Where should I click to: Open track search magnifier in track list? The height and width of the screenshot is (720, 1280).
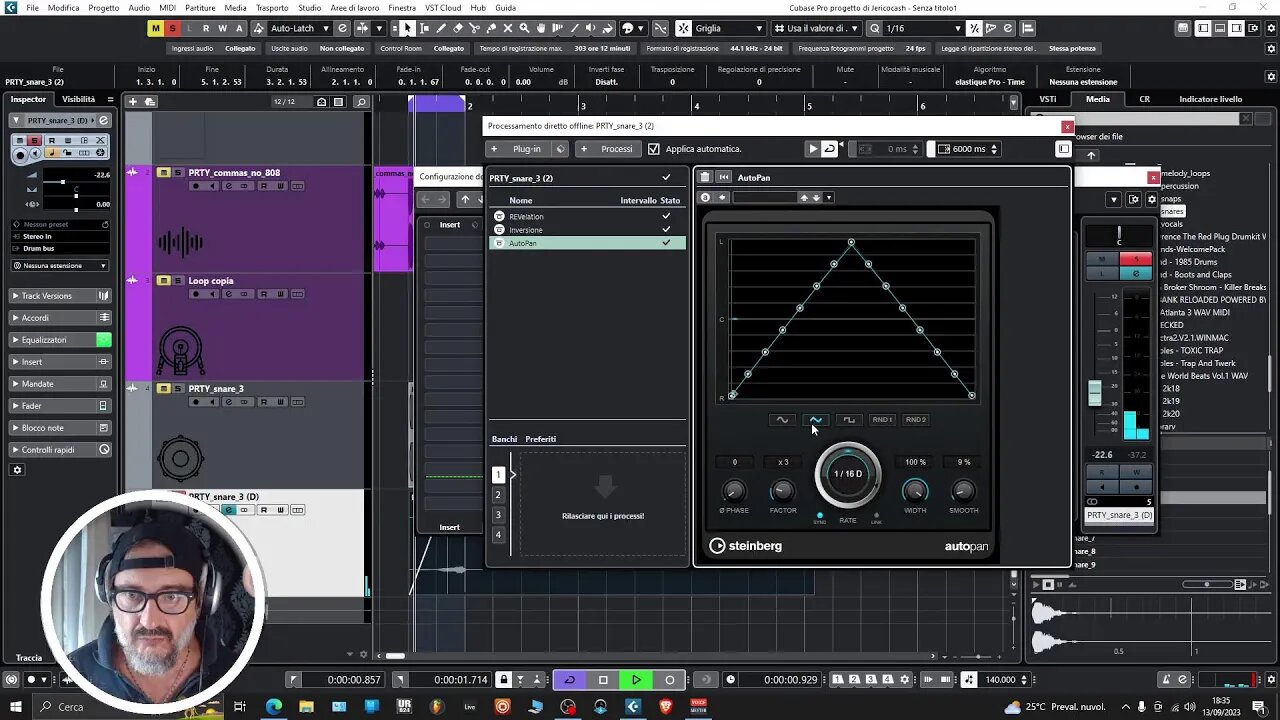(361, 101)
